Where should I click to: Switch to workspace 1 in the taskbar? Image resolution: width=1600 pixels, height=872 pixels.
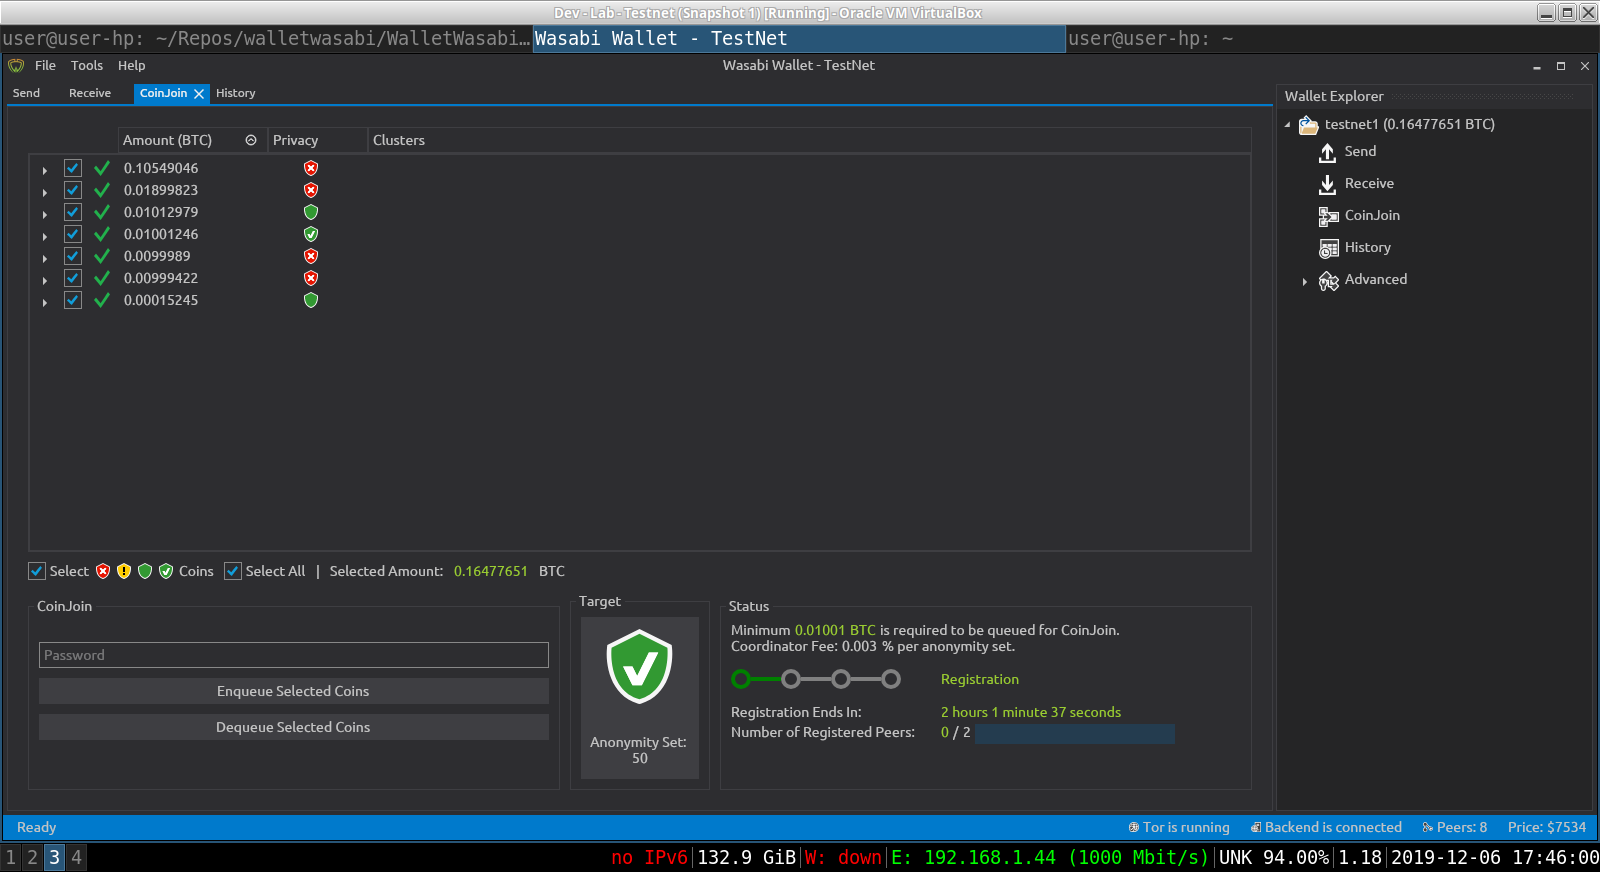click(11, 857)
